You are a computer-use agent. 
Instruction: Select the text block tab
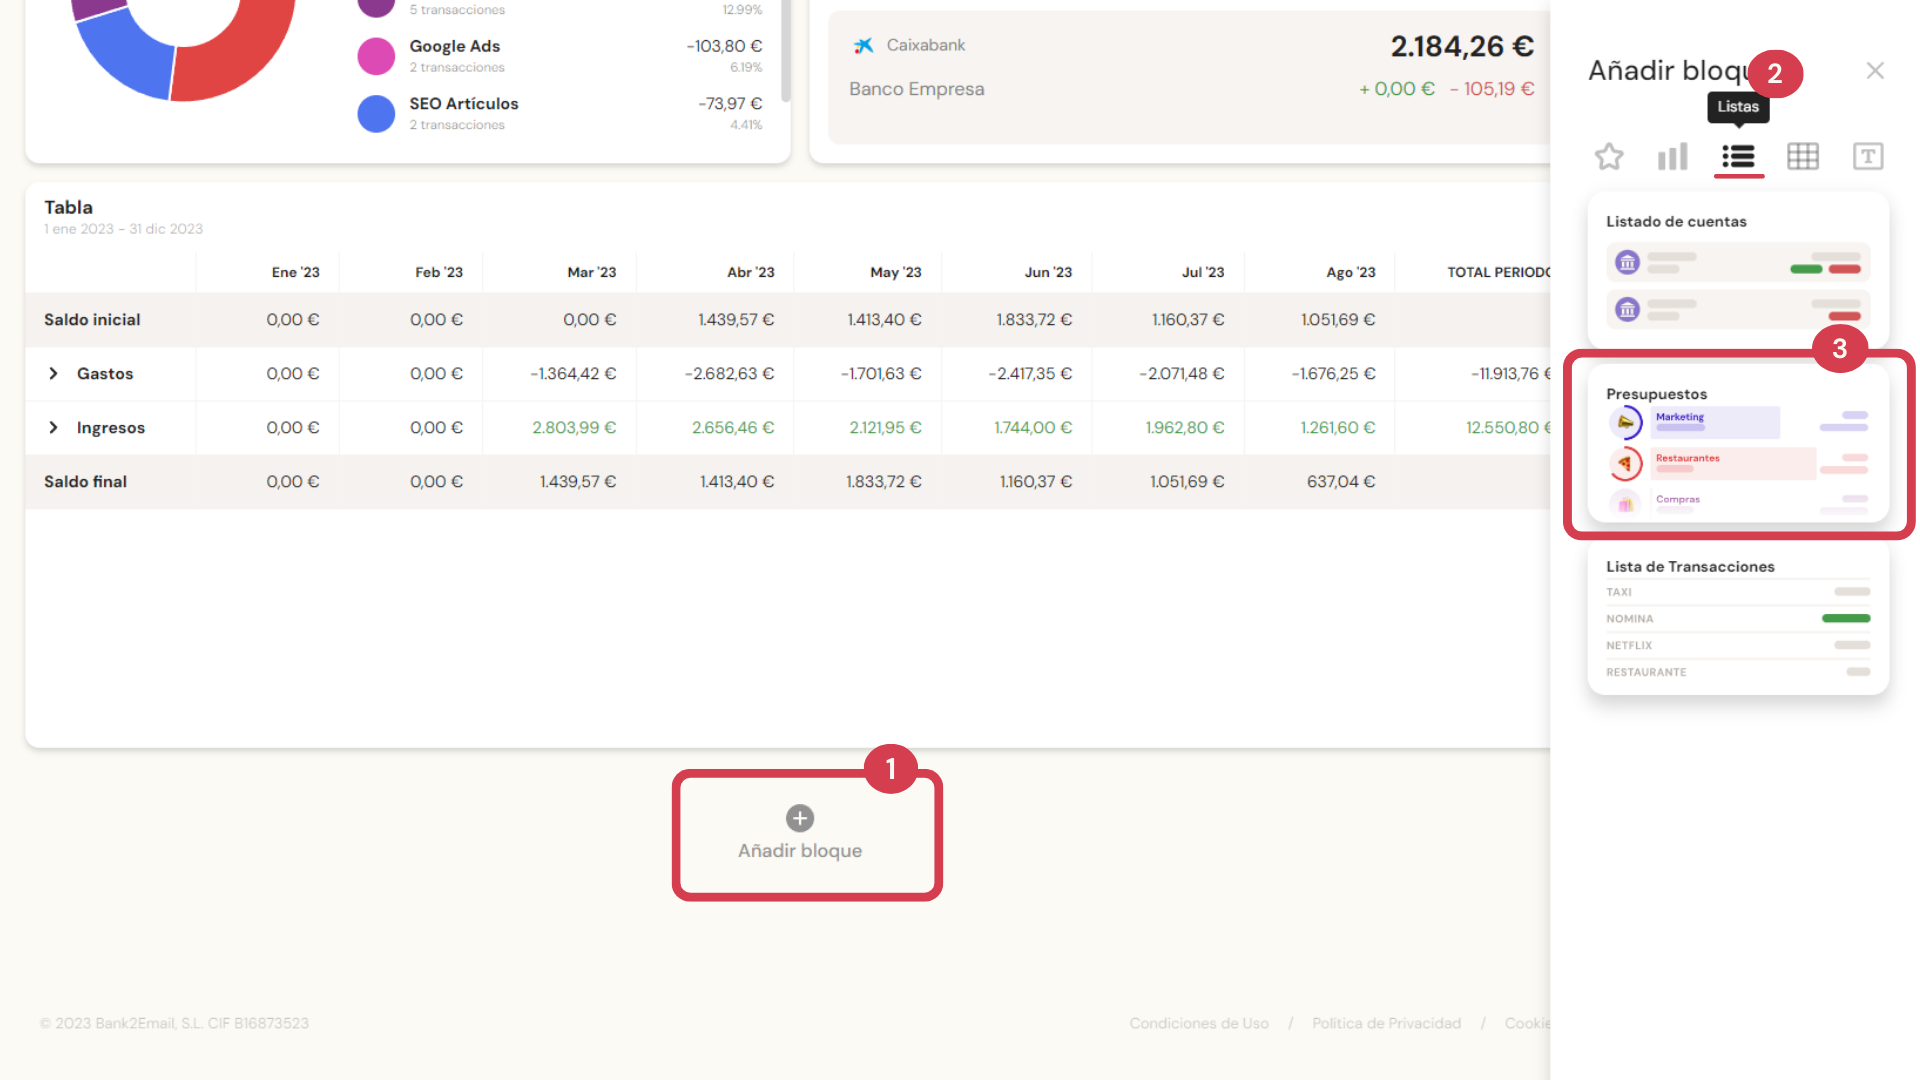(1867, 157)
